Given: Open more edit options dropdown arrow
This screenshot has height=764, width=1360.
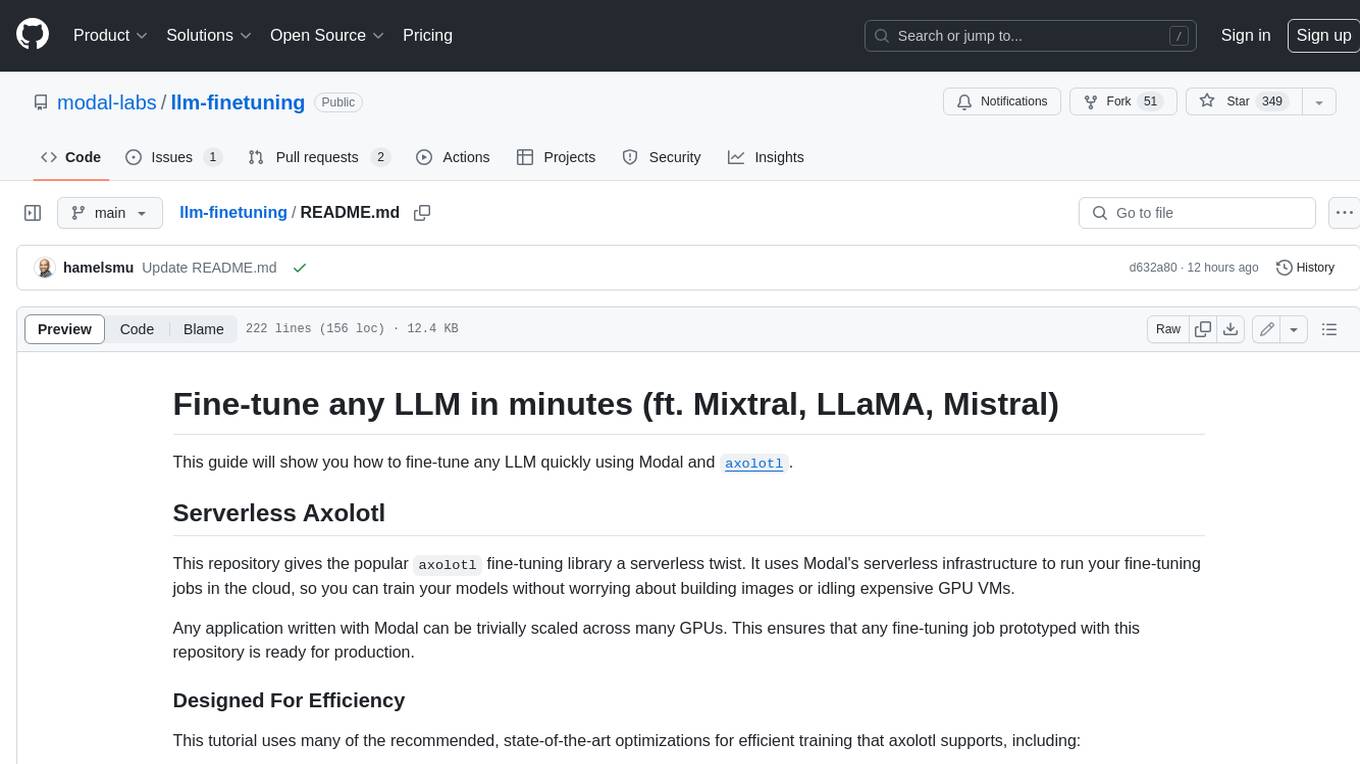Looking at the screenshot, I should (x=1294, y=329).
